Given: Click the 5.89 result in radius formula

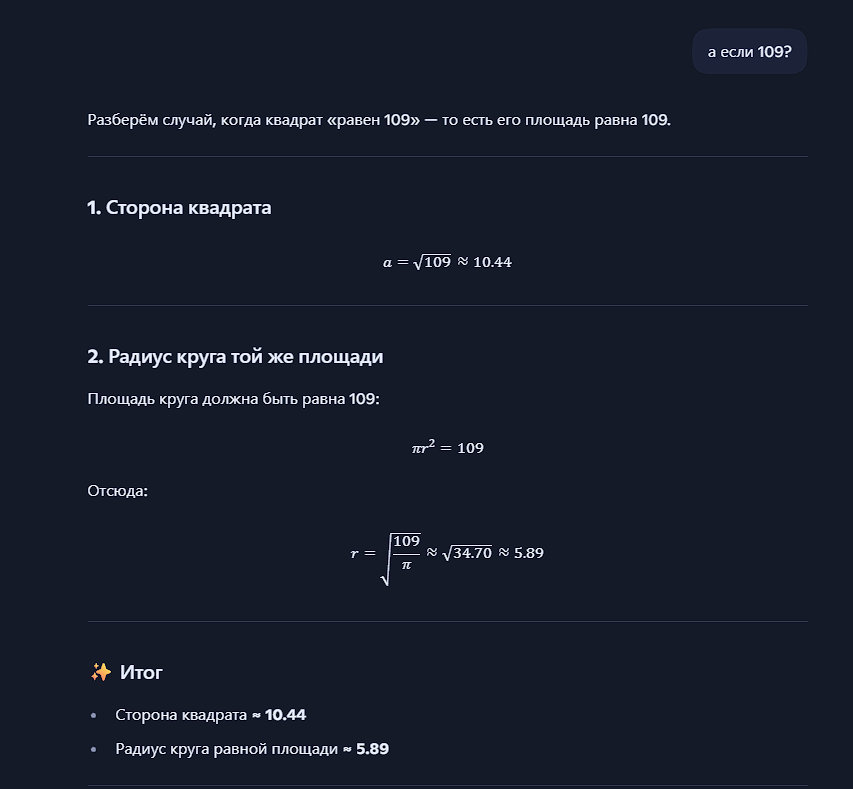Looking at the screenshot, I should click(528, 552).
